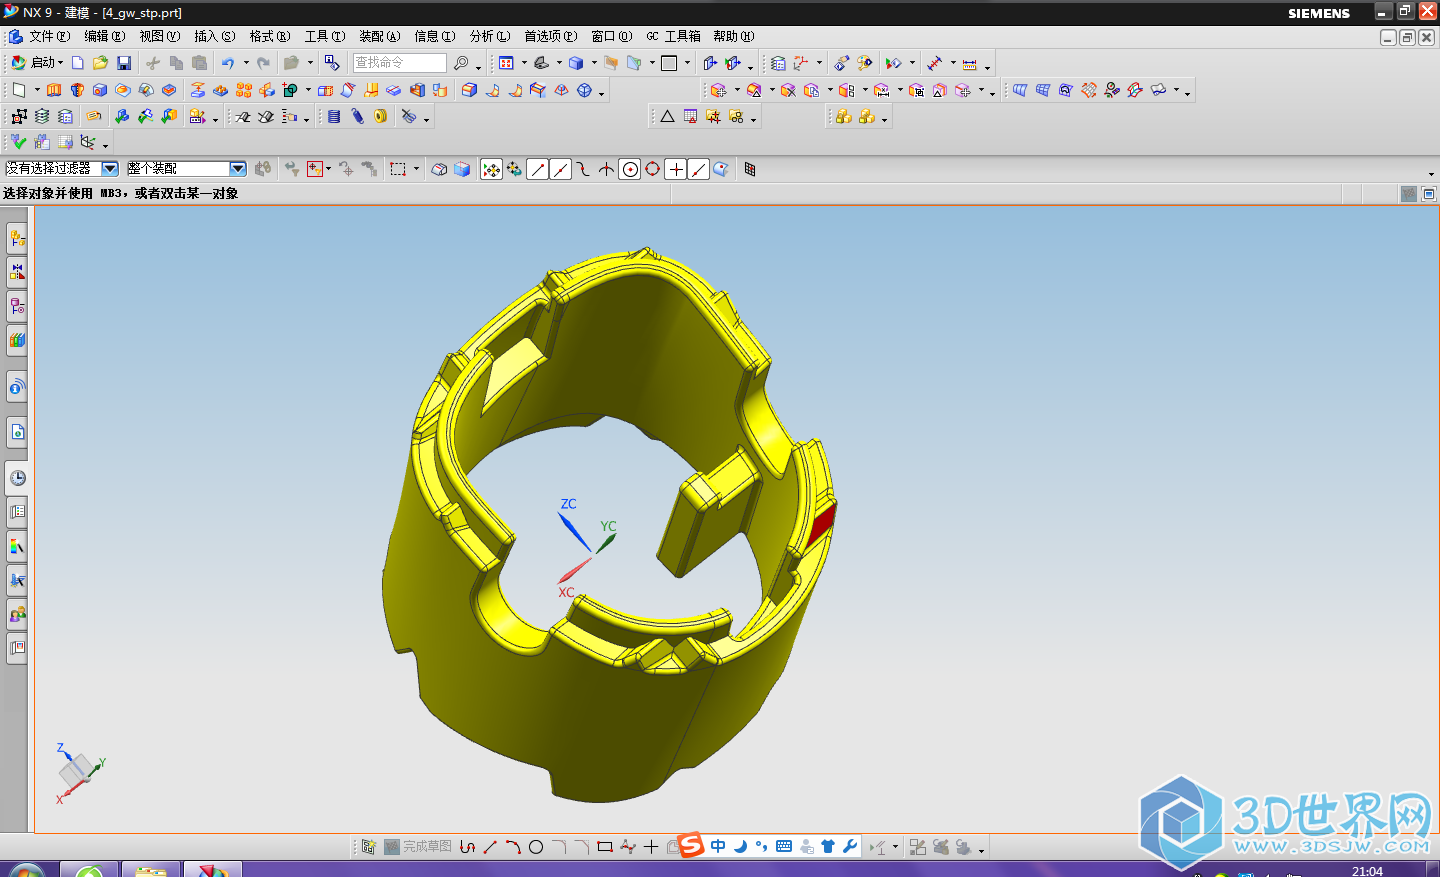Open History clock sidebar icon
The width and height of the screenshot is (1440, 877).
coord(17,478)
